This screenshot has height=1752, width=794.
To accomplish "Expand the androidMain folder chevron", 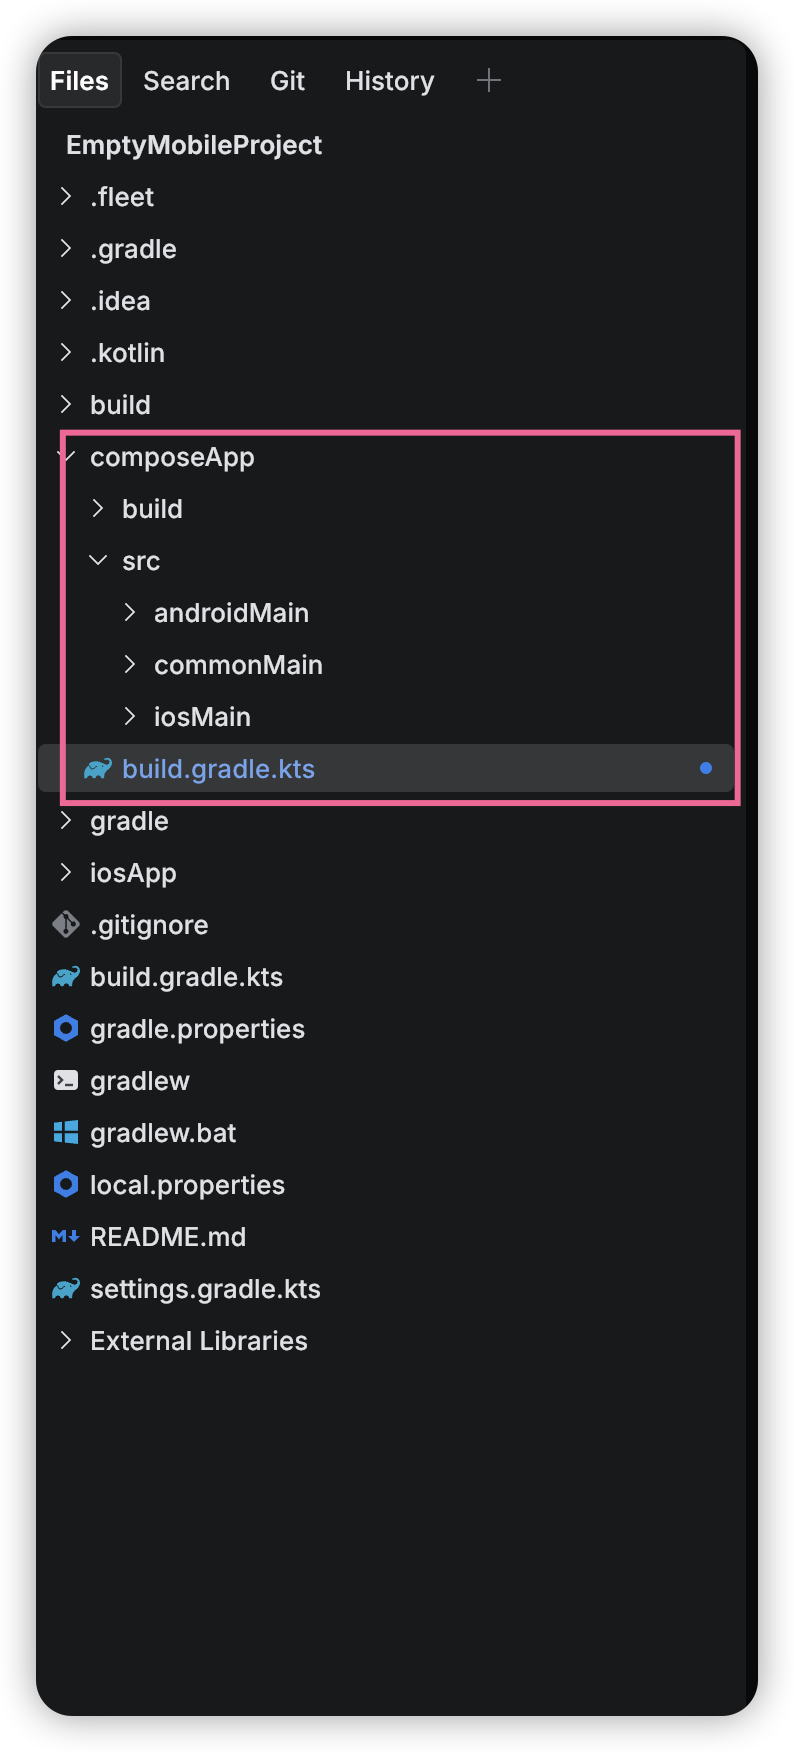I will click(130, 613).
